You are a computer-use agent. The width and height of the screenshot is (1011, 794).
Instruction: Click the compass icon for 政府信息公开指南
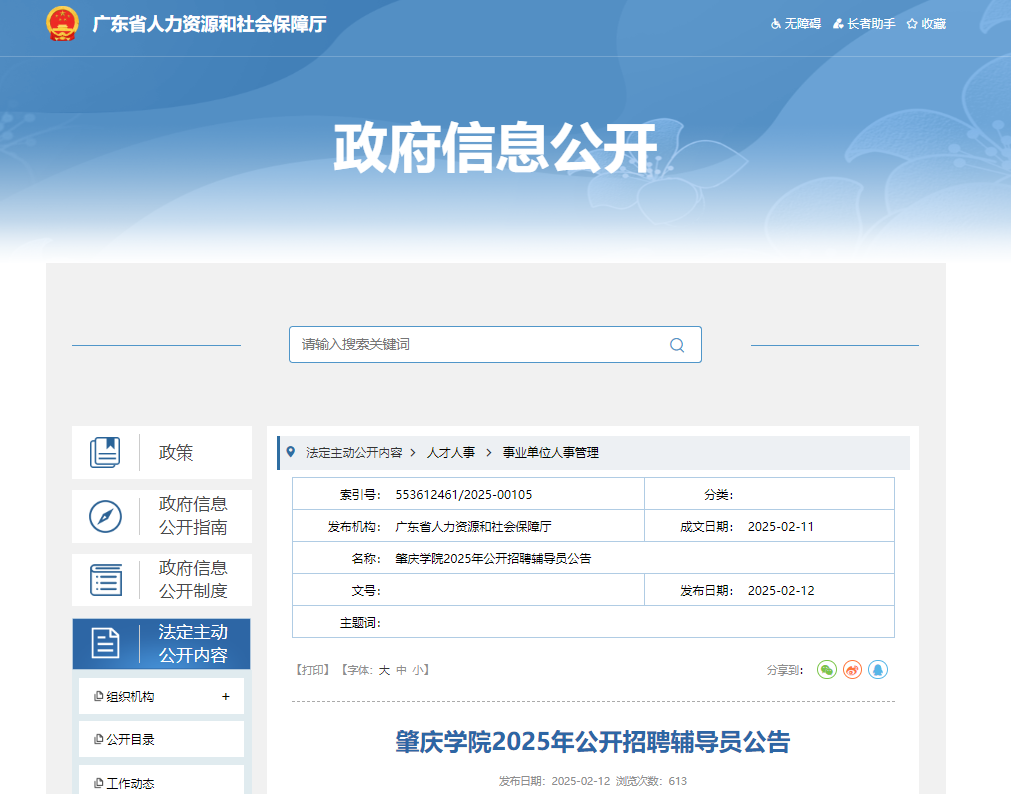tap(105, 516)
